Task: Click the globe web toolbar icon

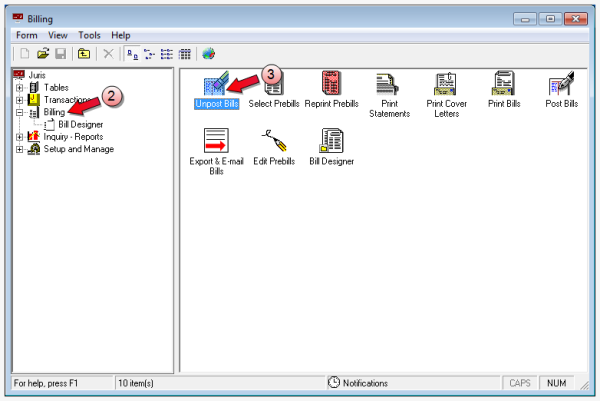Action: (x=209, y=54)
